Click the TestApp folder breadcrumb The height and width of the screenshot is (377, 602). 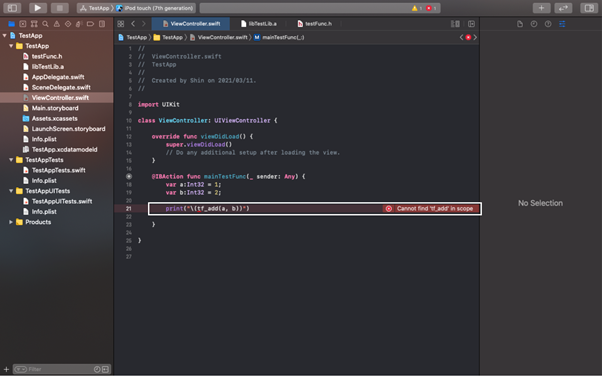[168, 37]
